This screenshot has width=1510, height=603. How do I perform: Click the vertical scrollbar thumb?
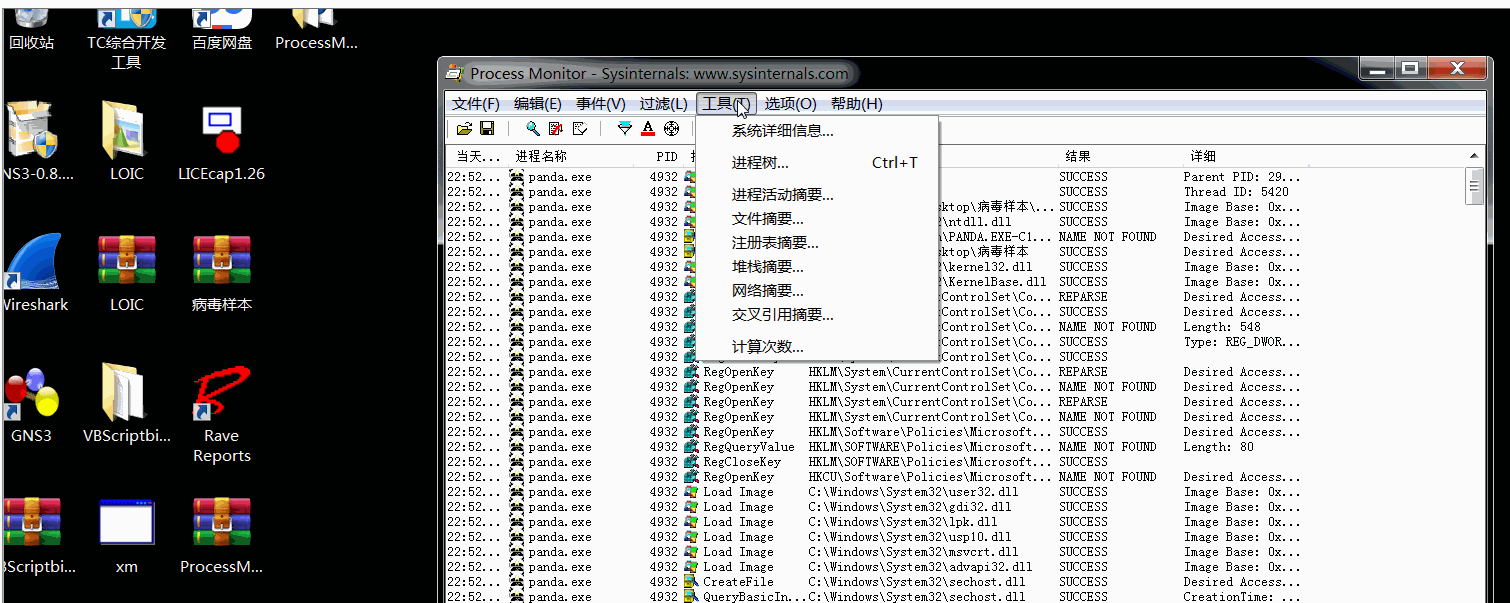1474,186
